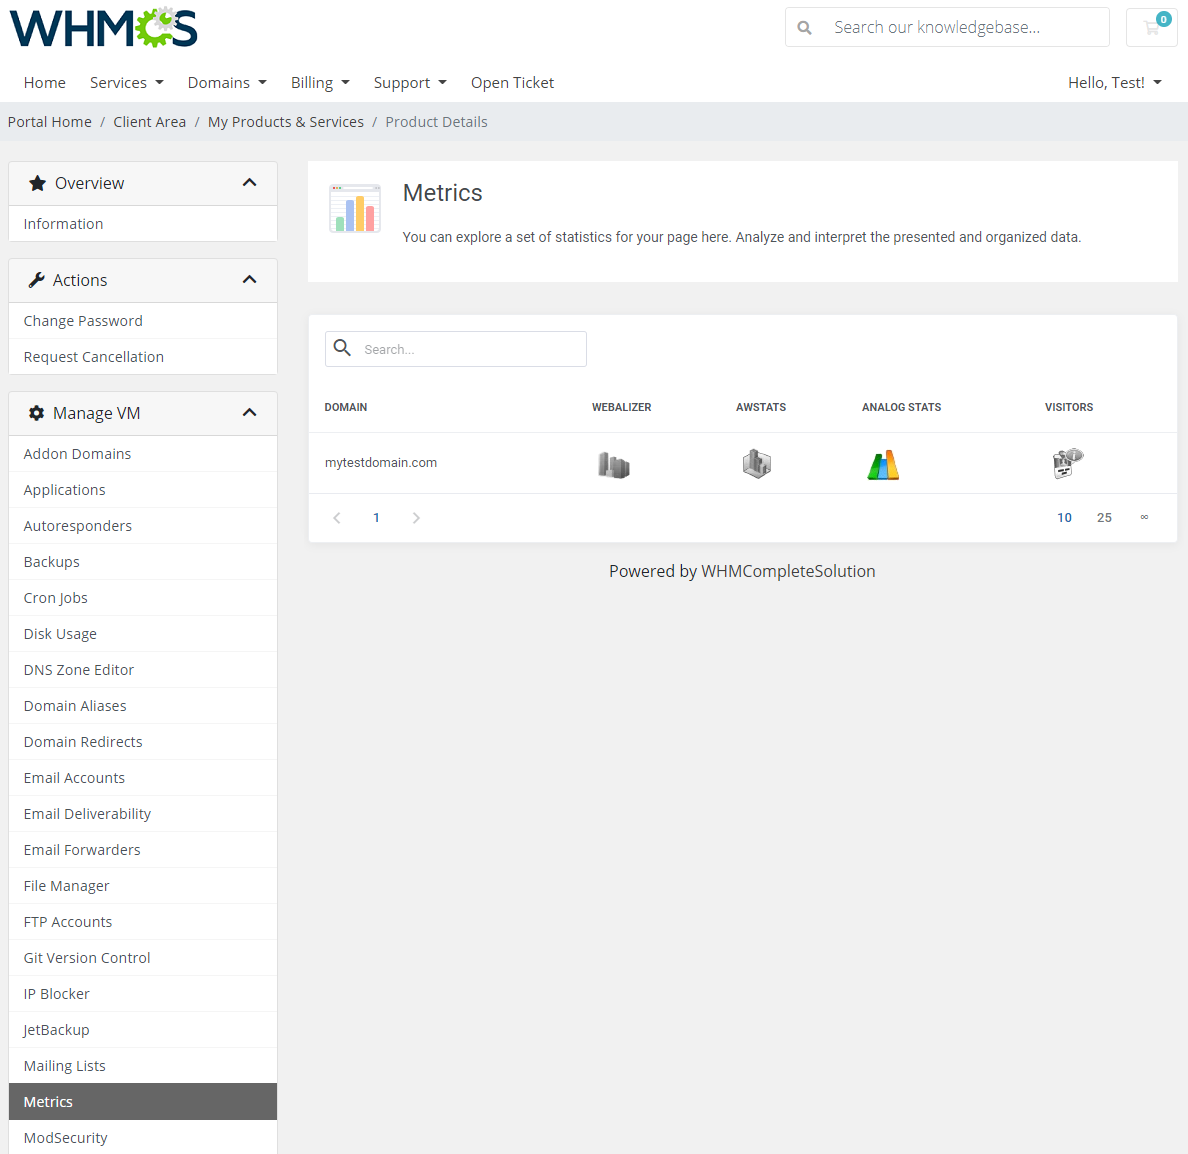1188x1154 pixels.
Task: Collapse the Actions section
Action: (x=249, y=280)
